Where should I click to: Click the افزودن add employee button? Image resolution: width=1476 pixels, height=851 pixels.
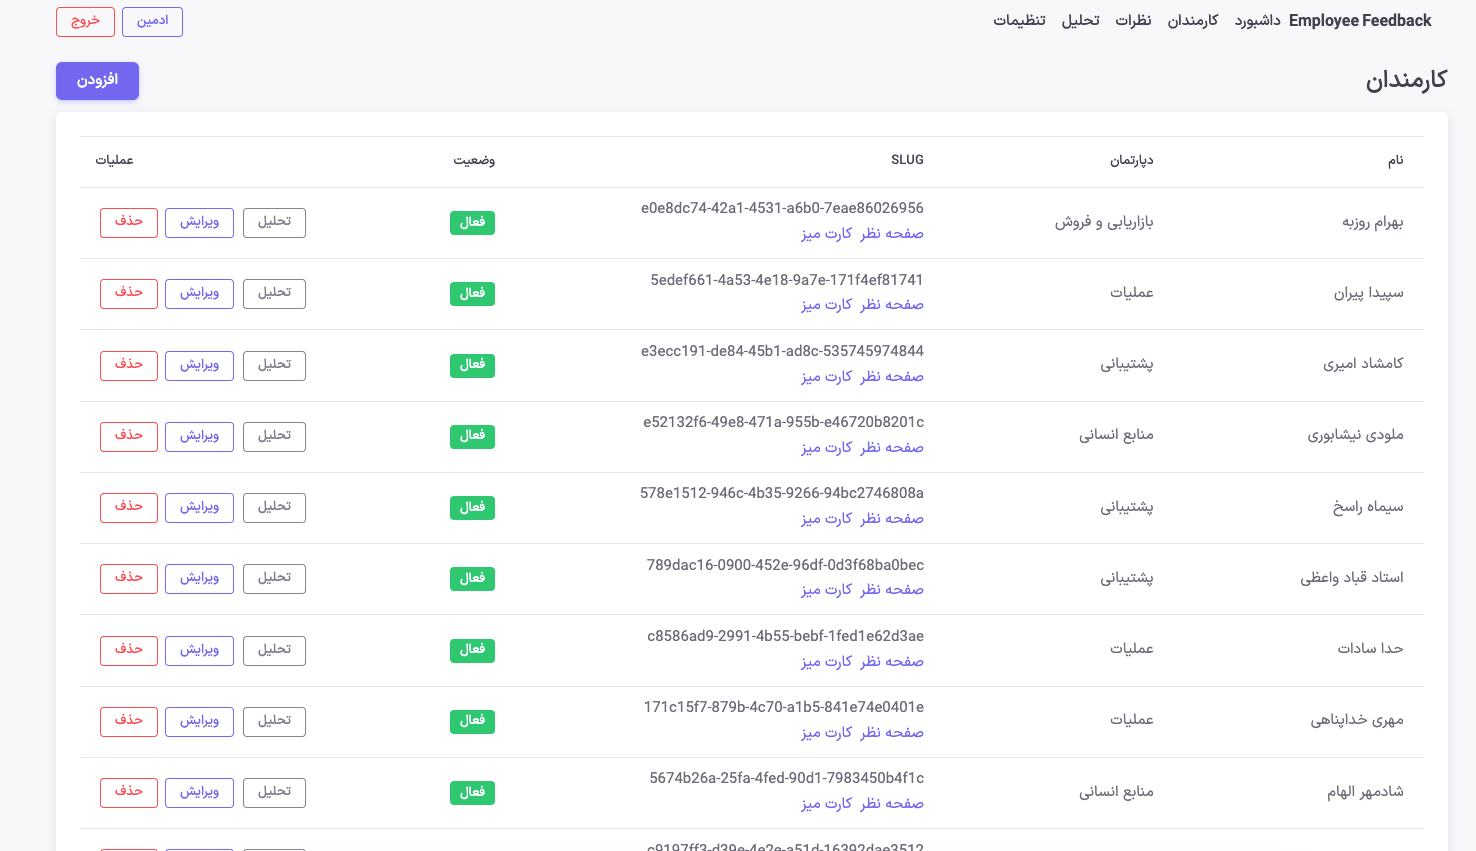tap(97, 81)
